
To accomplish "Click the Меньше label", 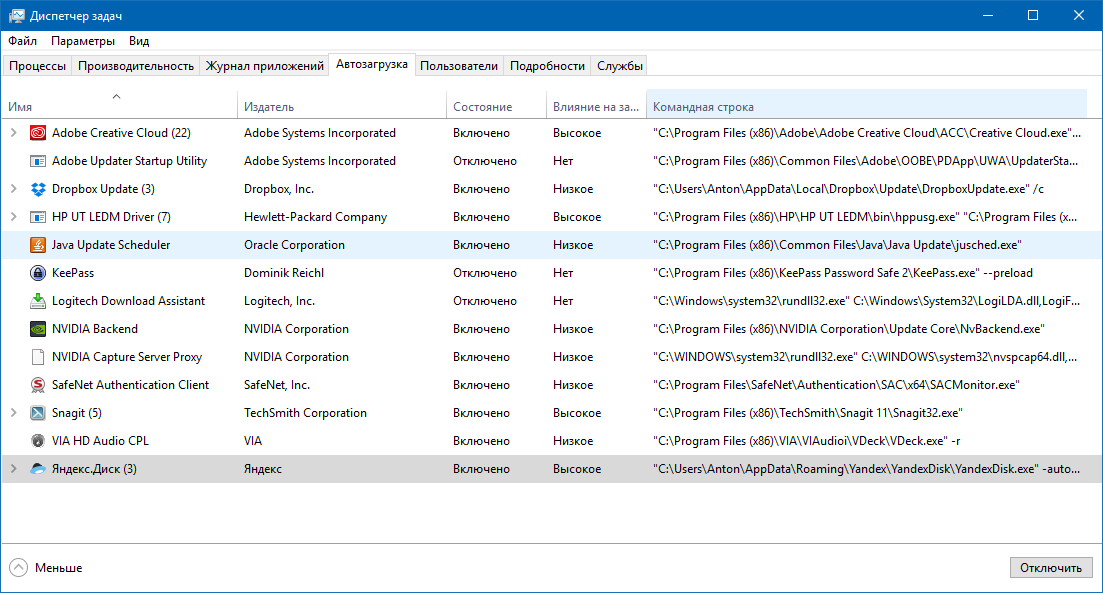I will (58, 568).
